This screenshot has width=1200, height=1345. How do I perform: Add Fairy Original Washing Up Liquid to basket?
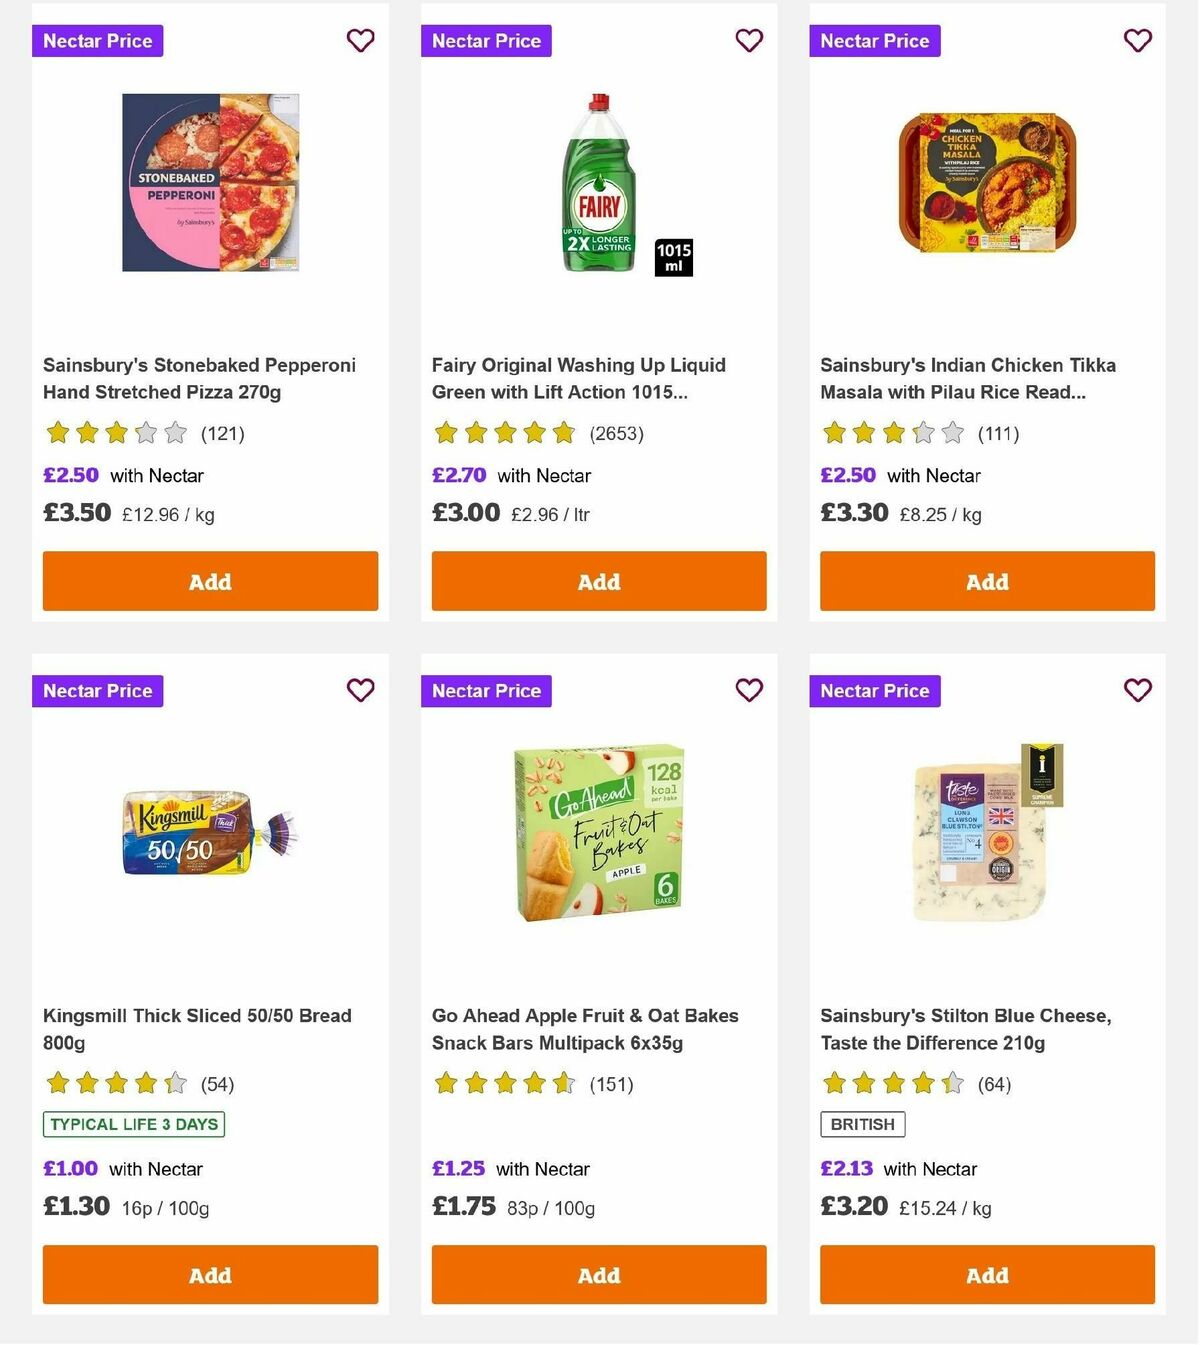[598, 581]
